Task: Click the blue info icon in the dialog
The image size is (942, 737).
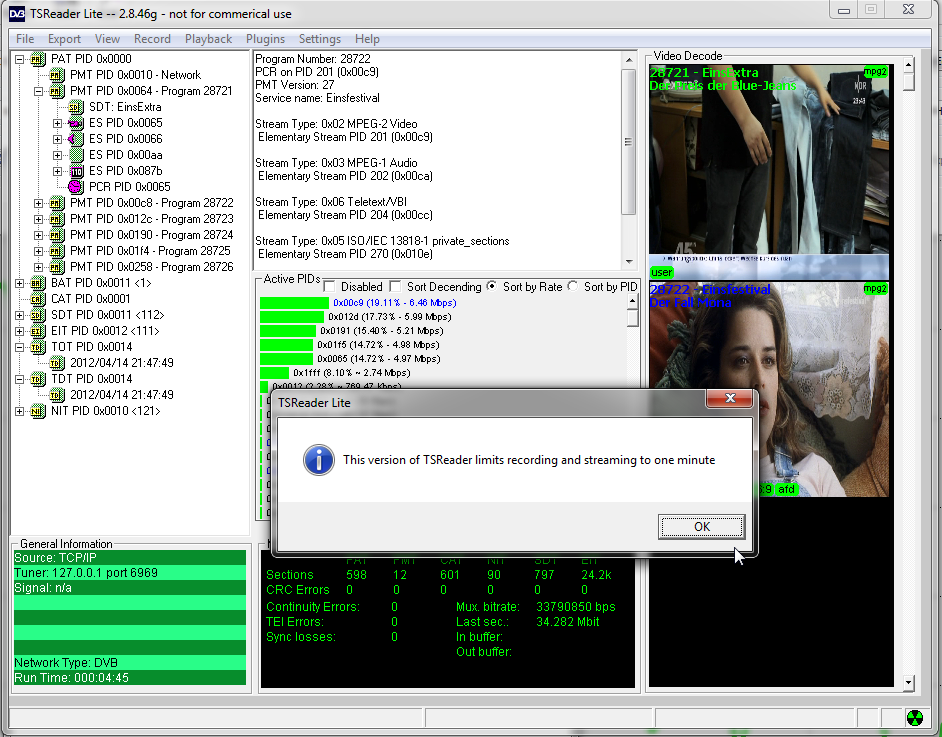Action: click(318, 460)
